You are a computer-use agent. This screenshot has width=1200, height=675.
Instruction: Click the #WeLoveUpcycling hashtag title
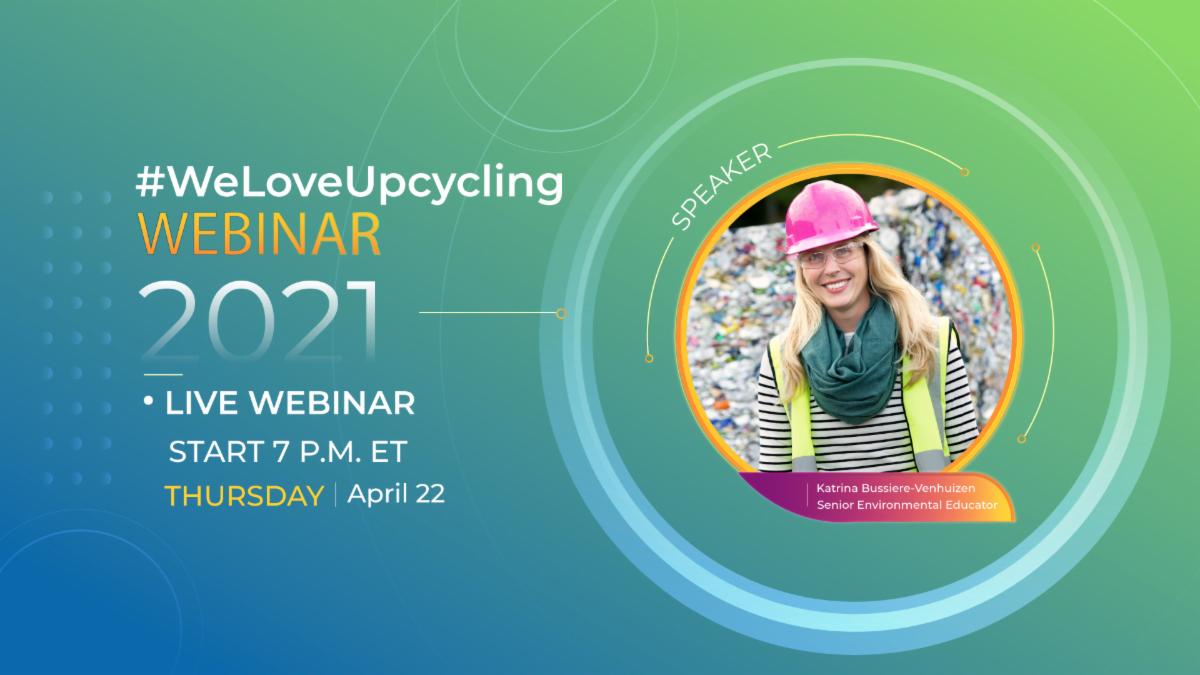point(350,185)
